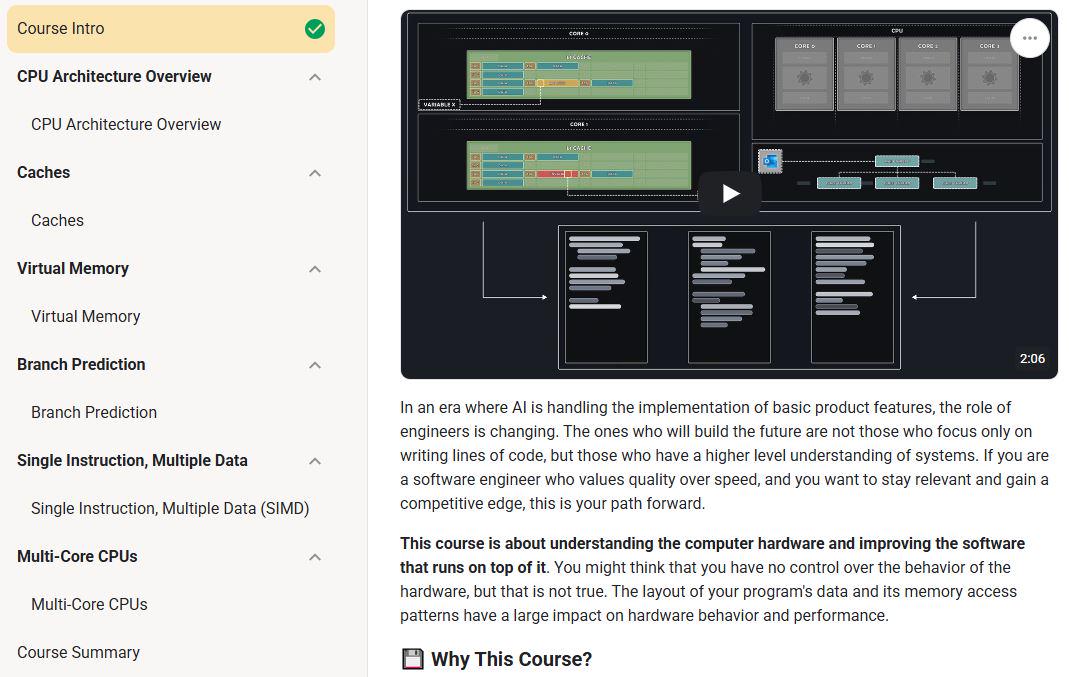Open the CPU Architecture Overview lesson
The image size is (1069, 677).
point(126,125)
